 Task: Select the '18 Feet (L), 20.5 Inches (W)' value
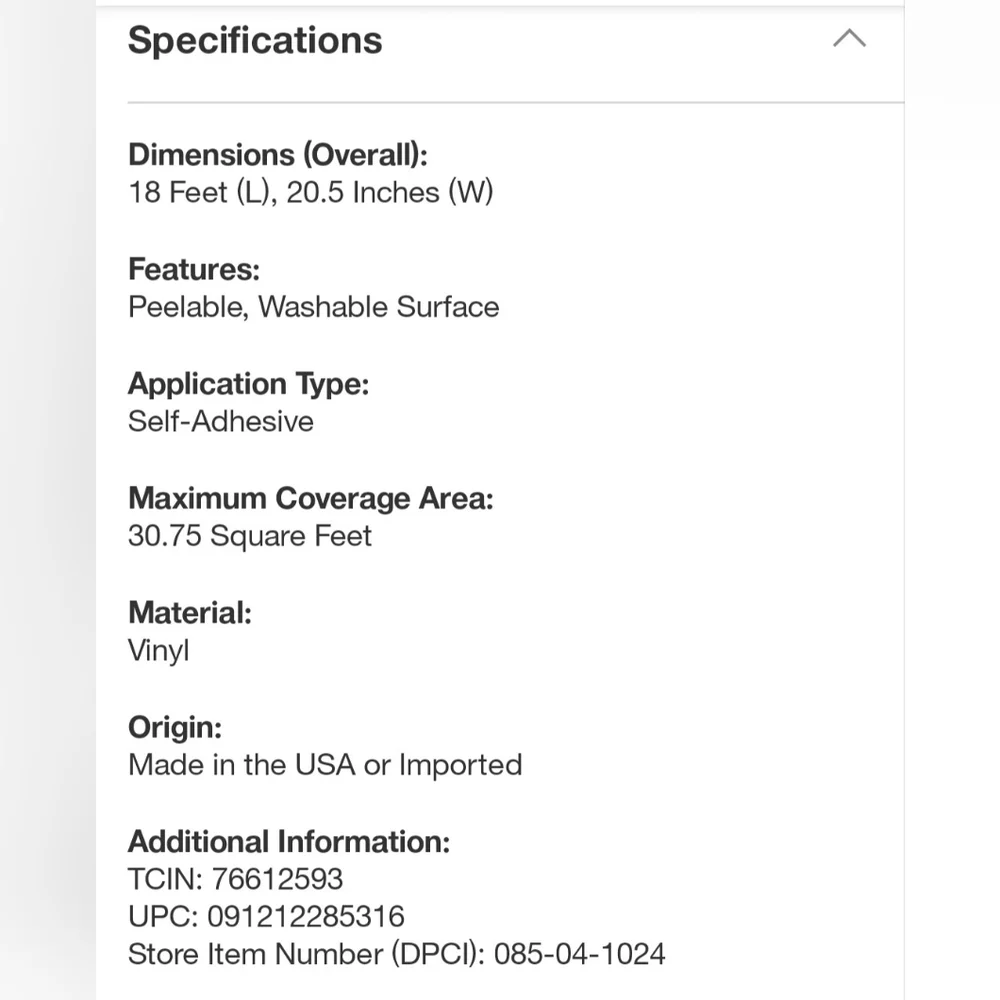pos(311,192)
